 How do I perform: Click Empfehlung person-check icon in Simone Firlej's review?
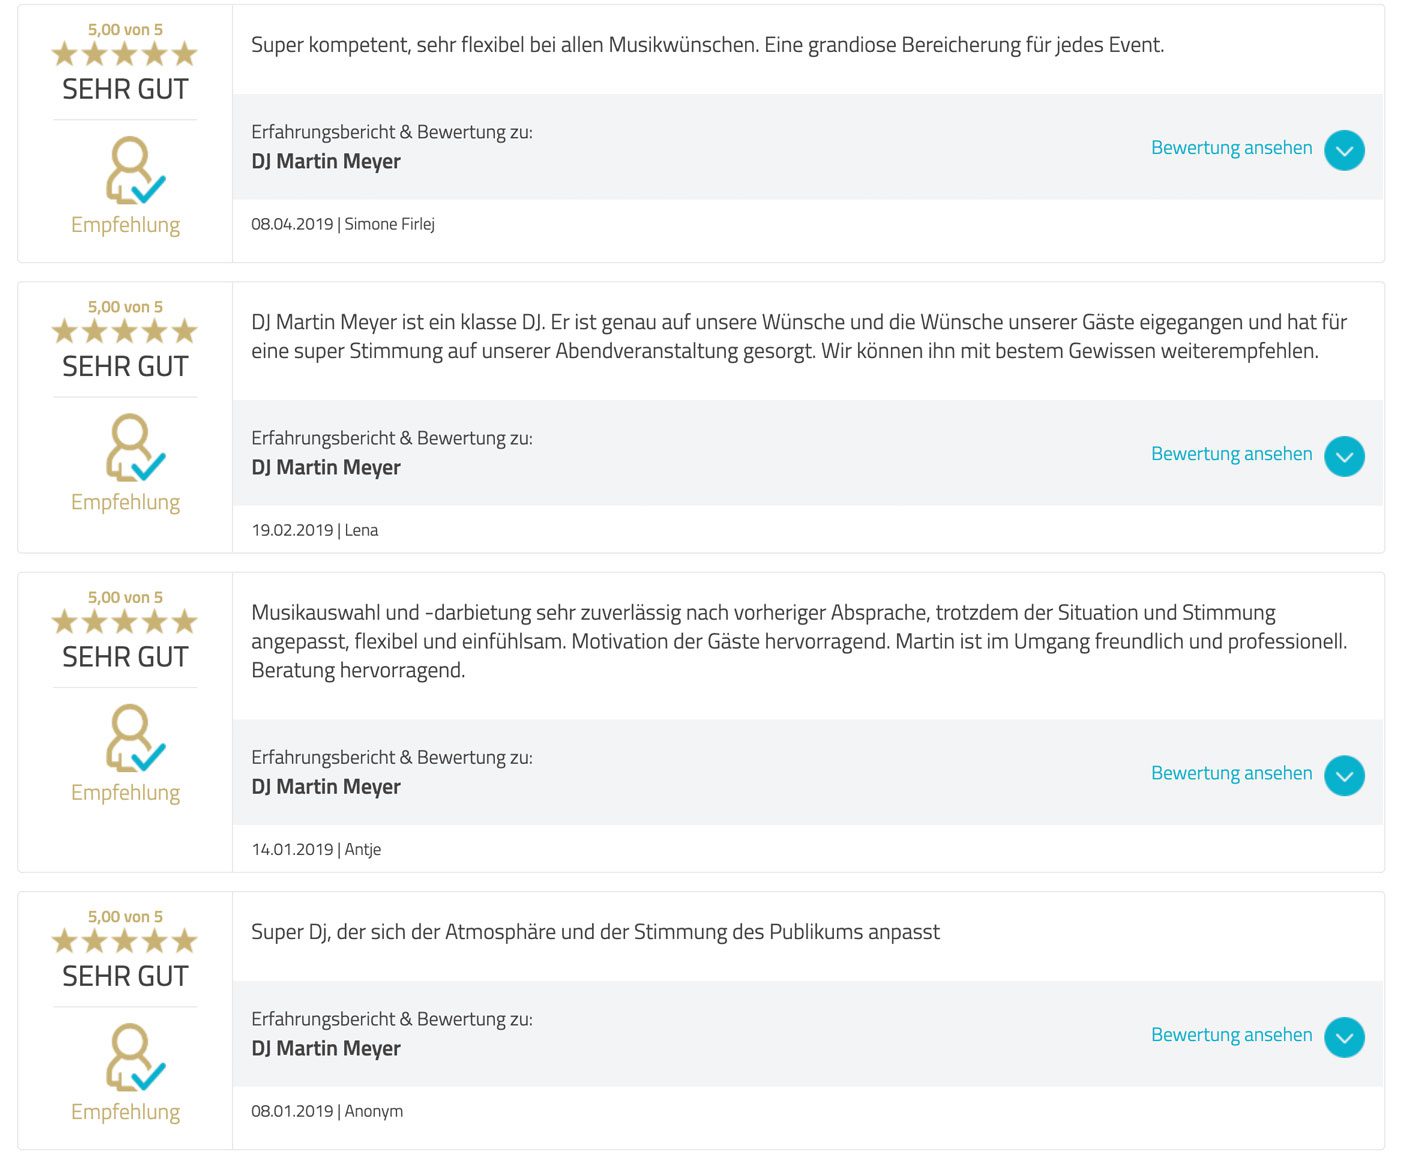click(135, 170)
